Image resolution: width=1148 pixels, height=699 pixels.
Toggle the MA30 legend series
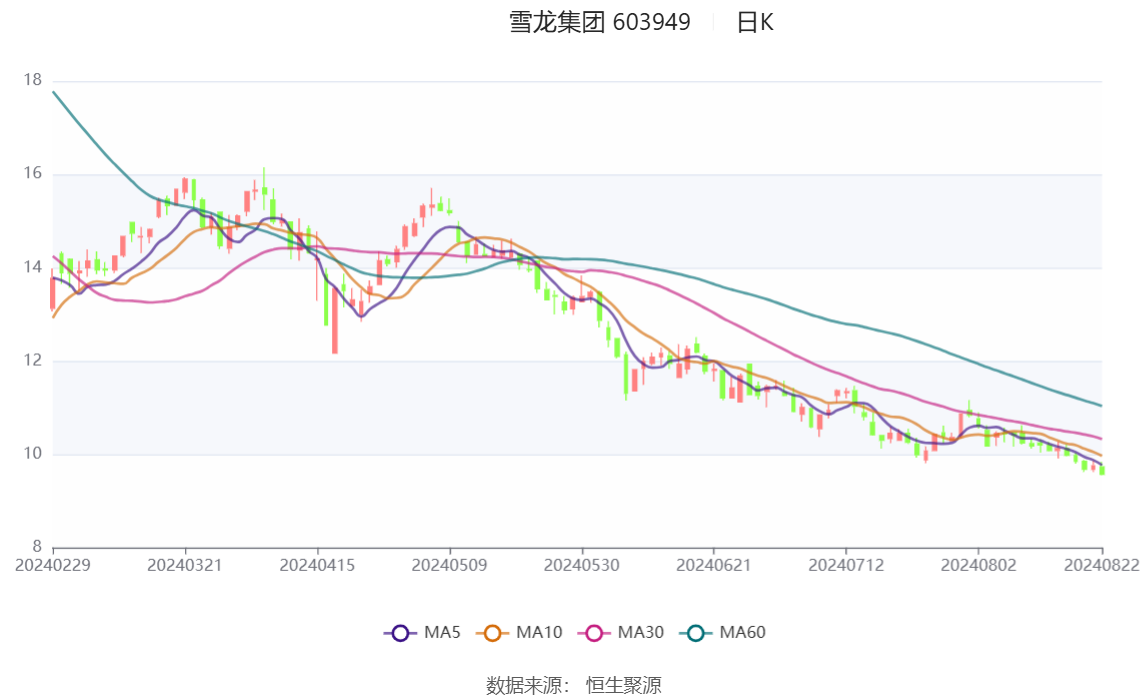[621, 632]
